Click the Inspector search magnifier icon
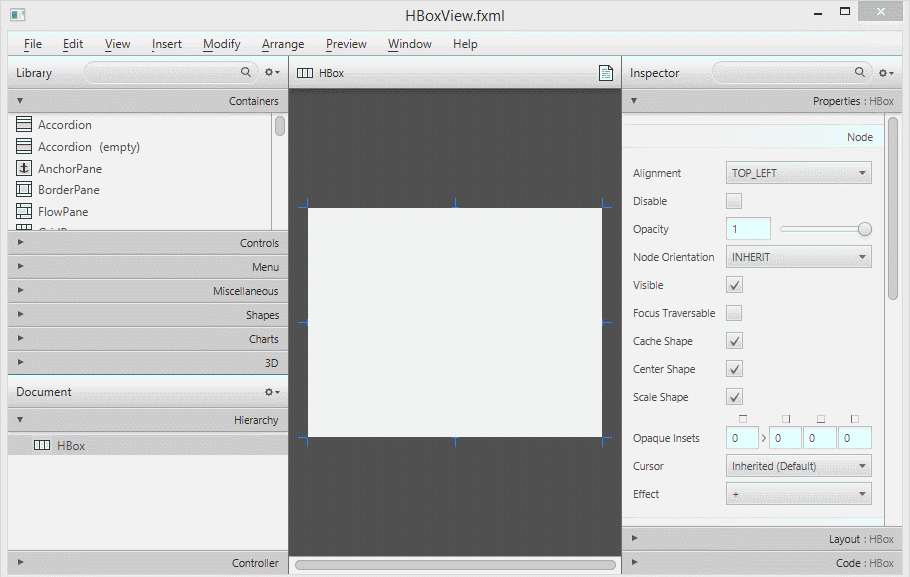This screenshot has width=910, height=577. point(860,72)
